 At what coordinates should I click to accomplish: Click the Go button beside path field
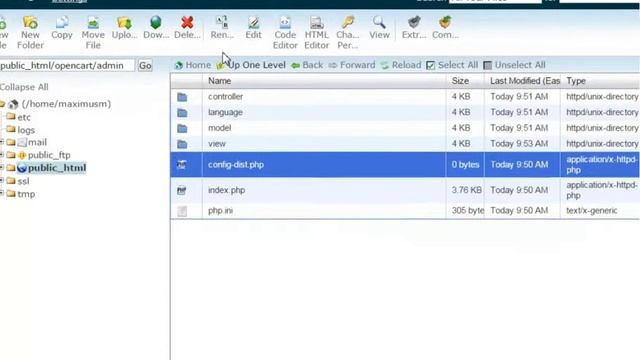(145, 65)
